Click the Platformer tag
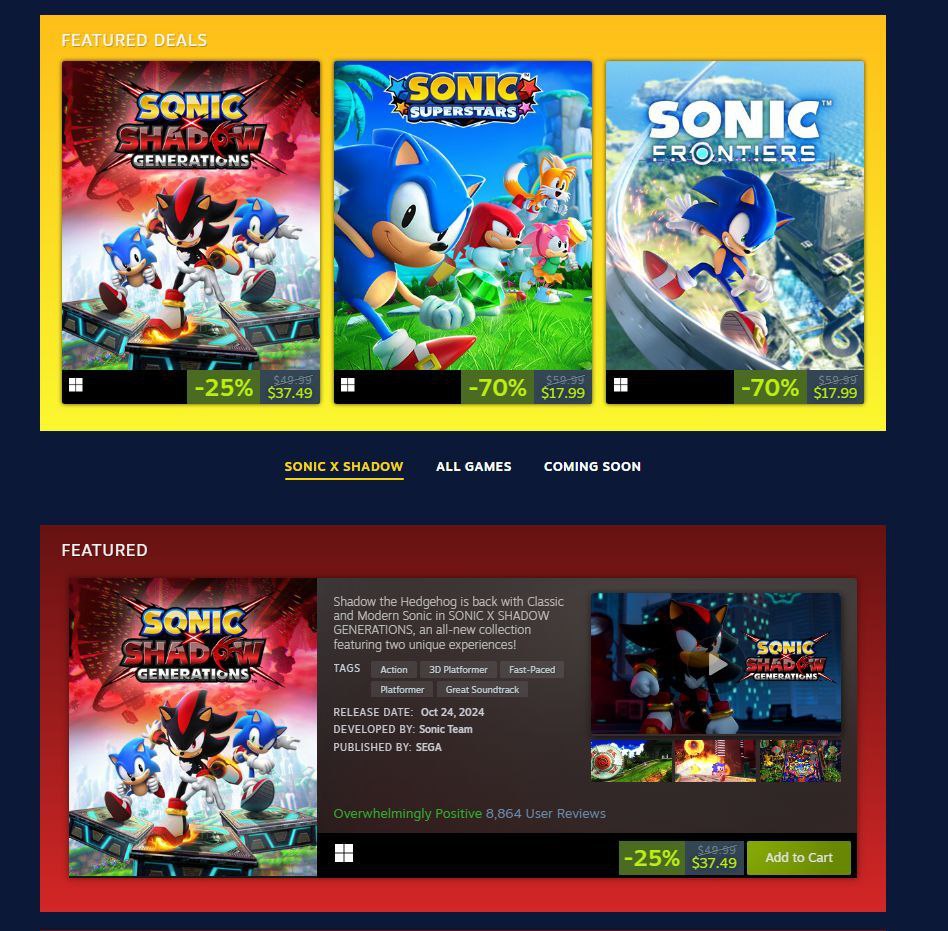This screenshot has height=931, width=948. tap(402, 690)
